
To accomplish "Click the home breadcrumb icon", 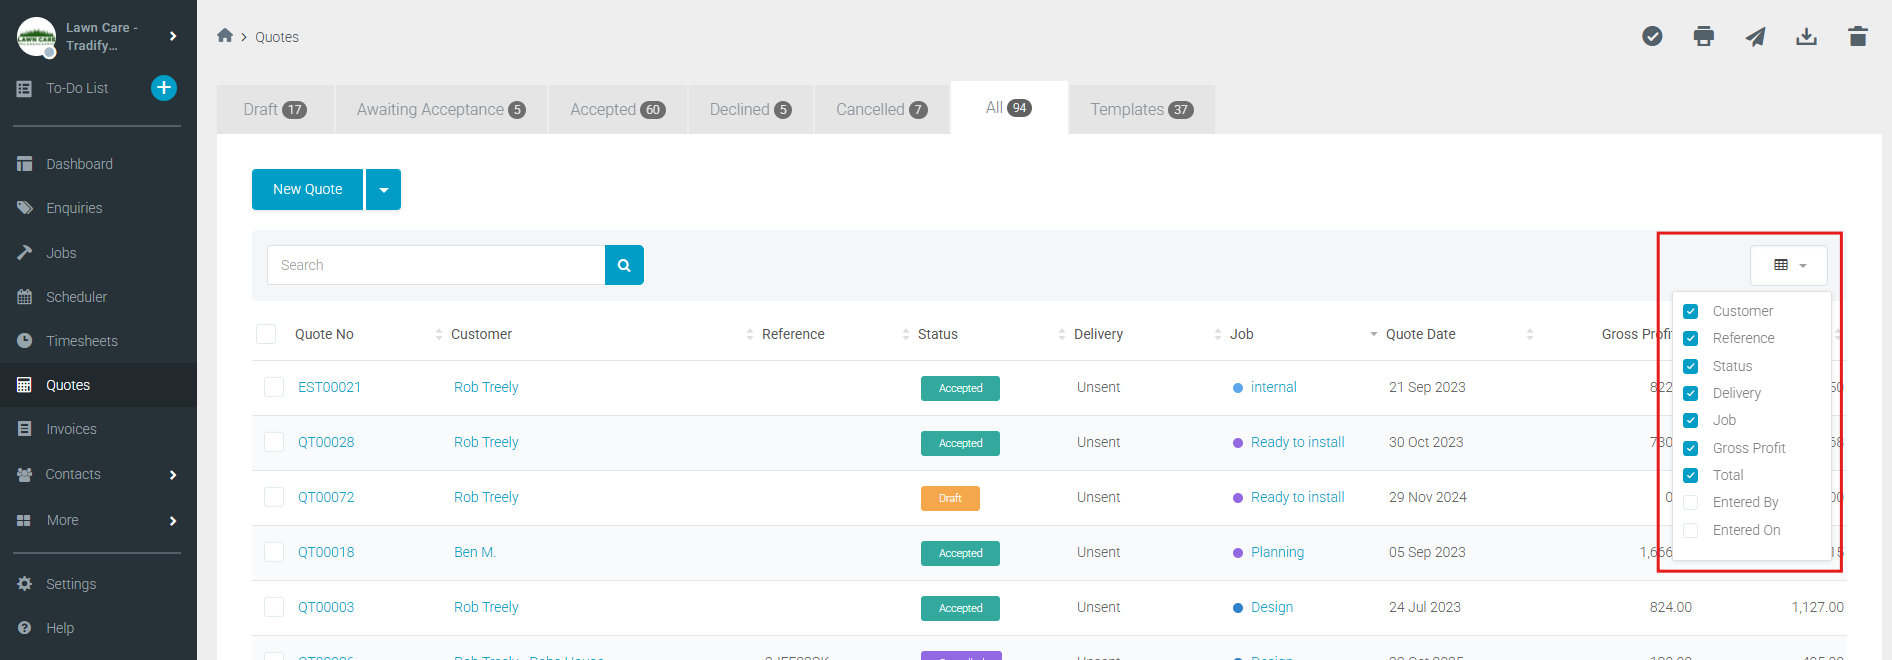I will (225, 36).
